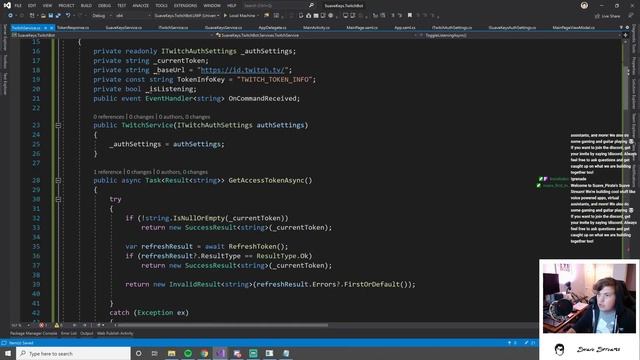Open the editor zoom level dropdown
Image resolution: width=640 pixels, height=360 pixels.
point(20,325)
